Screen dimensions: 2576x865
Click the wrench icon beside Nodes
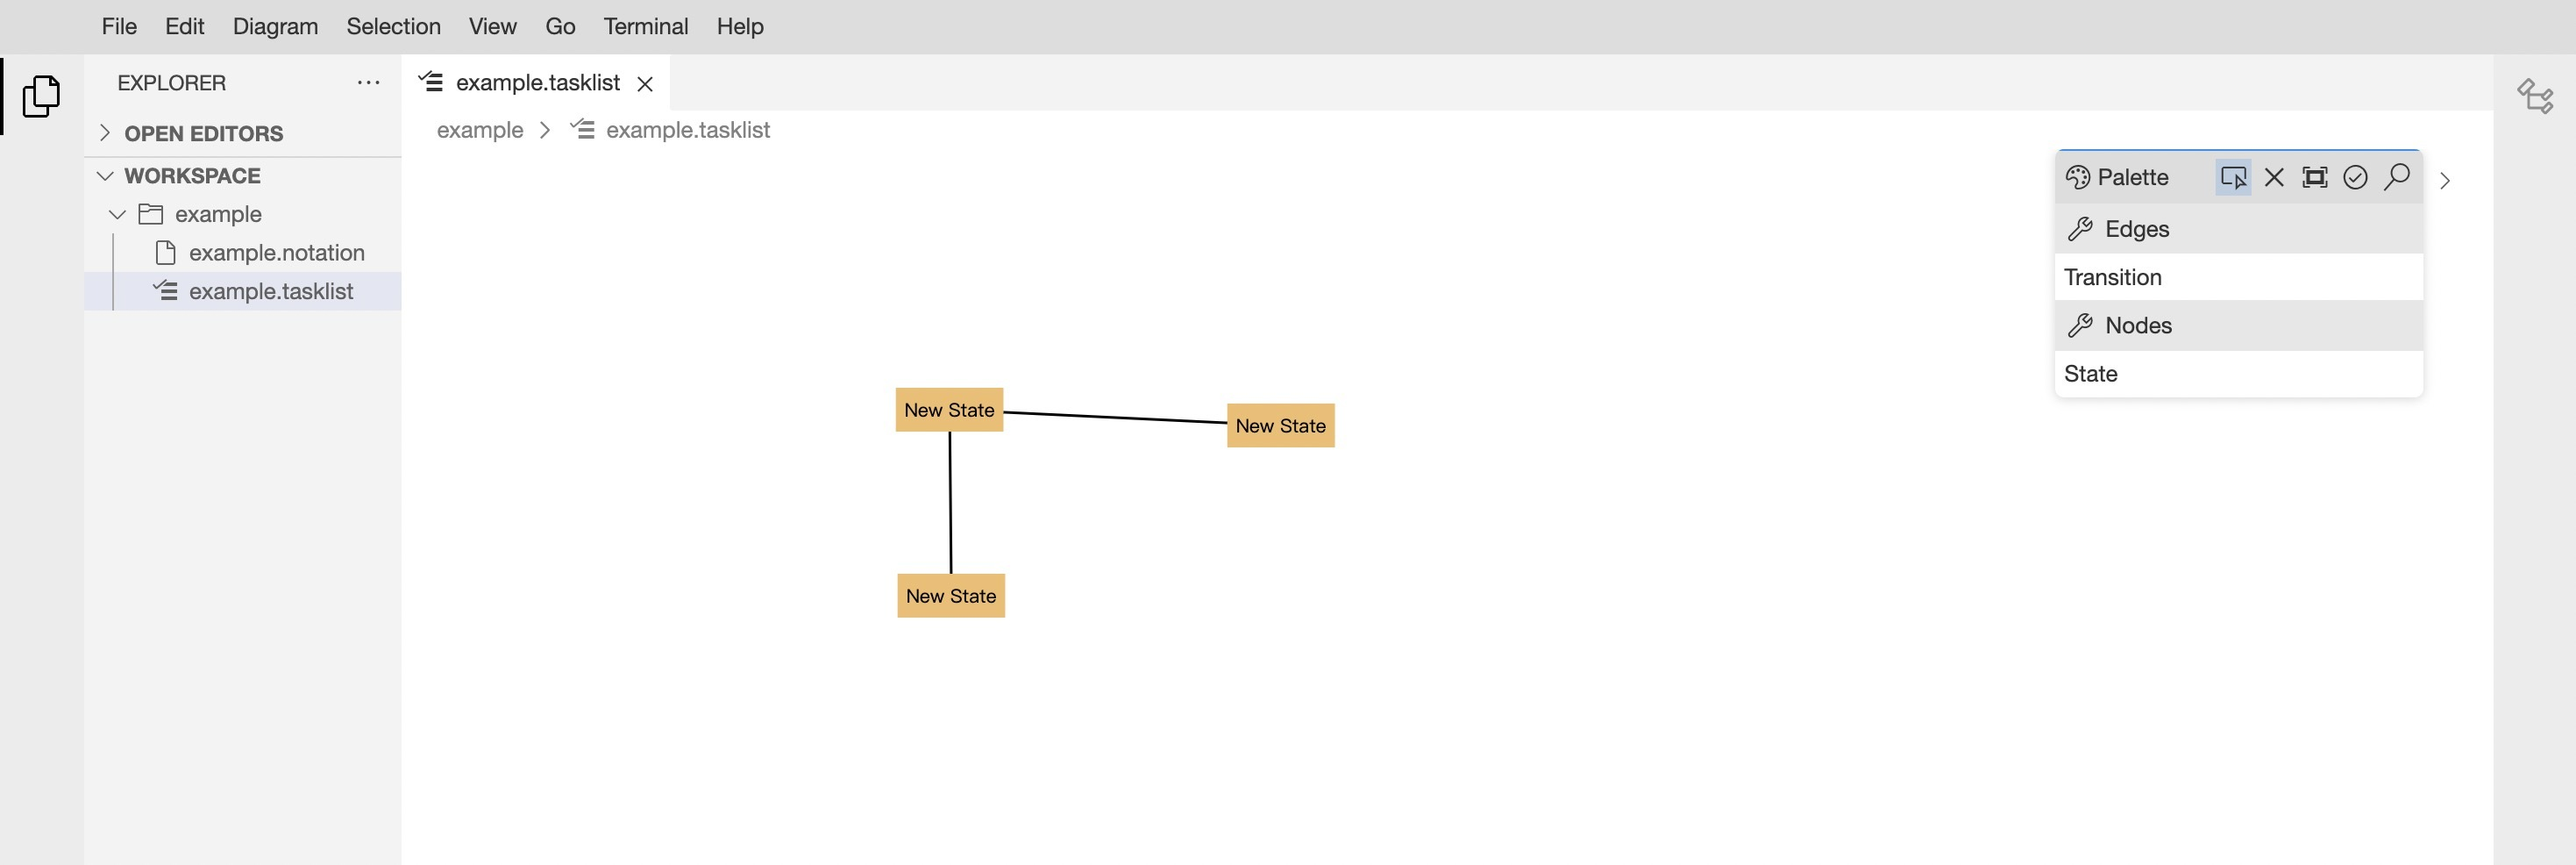[2081, 325]
